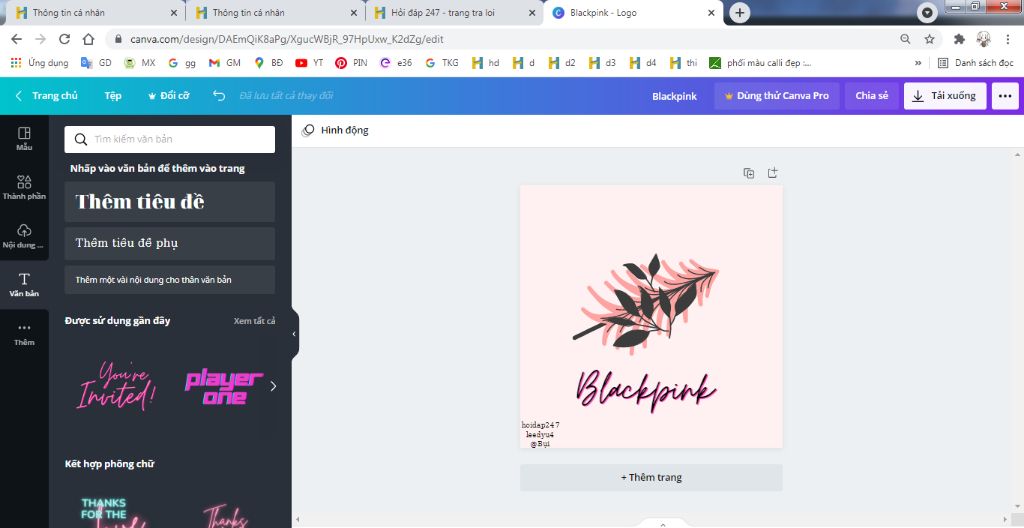Viewport: 1024px width, 528px height.
Task: Open the e36 bookmark
Action: 394,63
